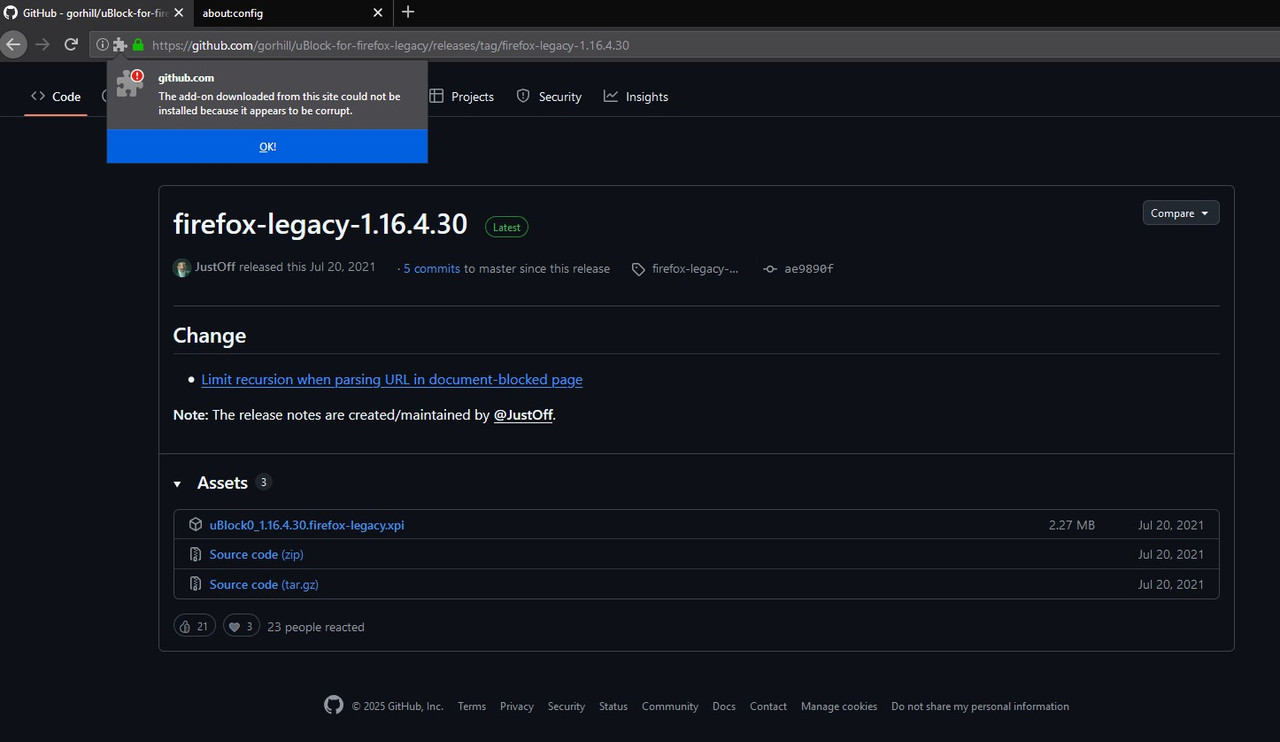Open the Security repository tab

(549, 96)
